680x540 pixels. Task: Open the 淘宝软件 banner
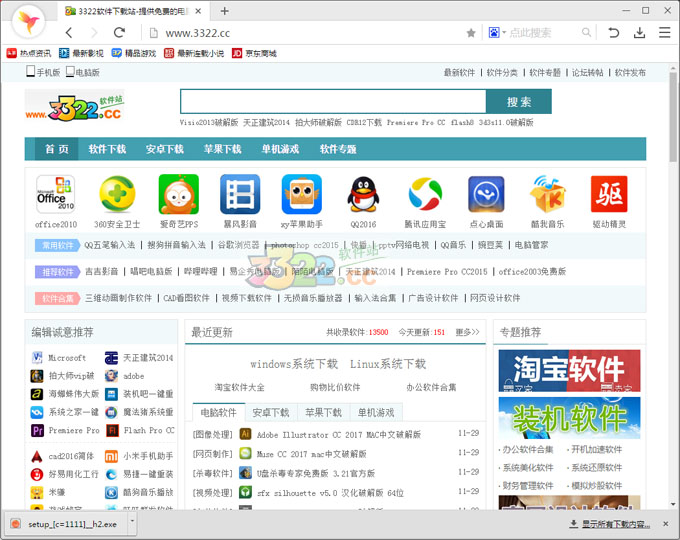[569, 371]
